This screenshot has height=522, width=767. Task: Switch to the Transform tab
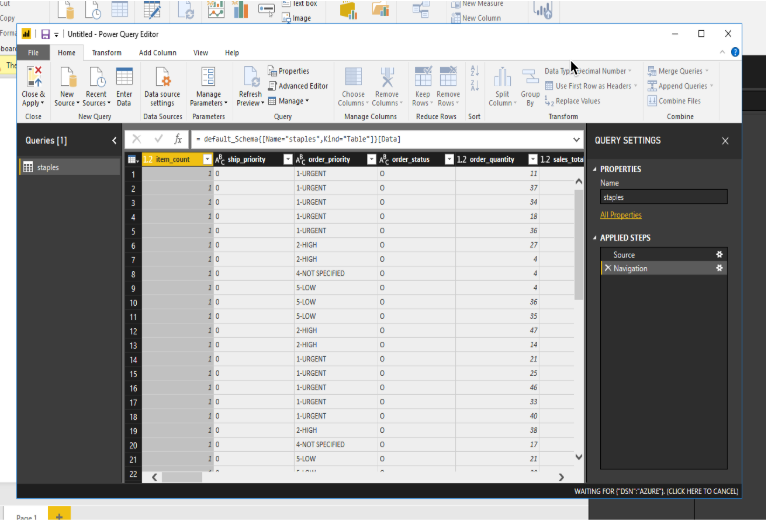[x=107, y=53]
